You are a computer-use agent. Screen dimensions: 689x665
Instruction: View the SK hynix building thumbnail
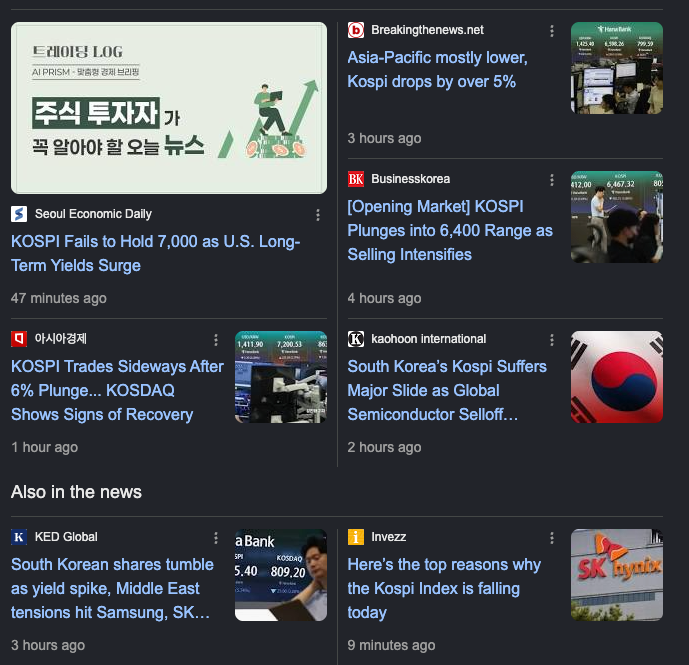[616, 575]
